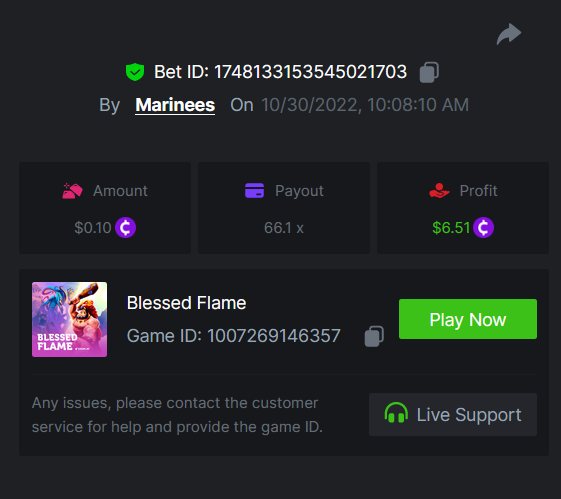Click the purple coin icon beside $6.51

[x=483, y=228]
